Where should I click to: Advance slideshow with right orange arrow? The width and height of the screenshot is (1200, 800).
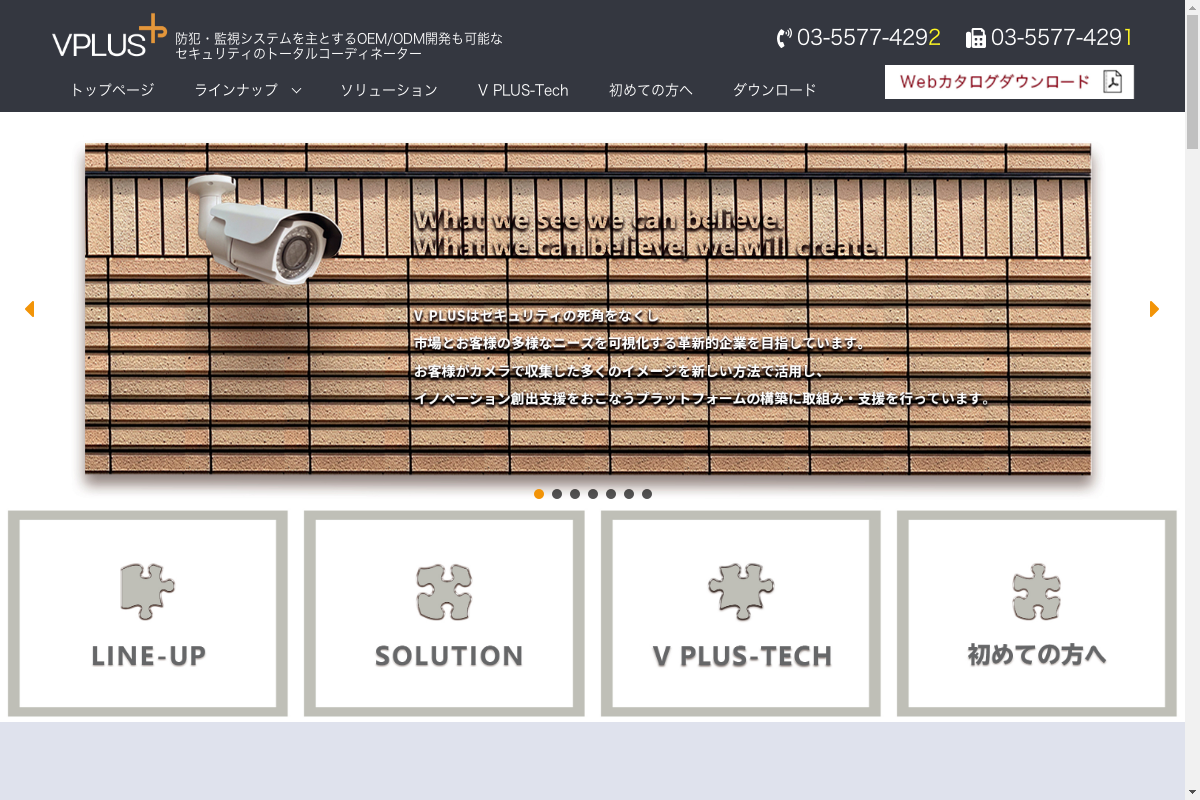coord(1154,309)
